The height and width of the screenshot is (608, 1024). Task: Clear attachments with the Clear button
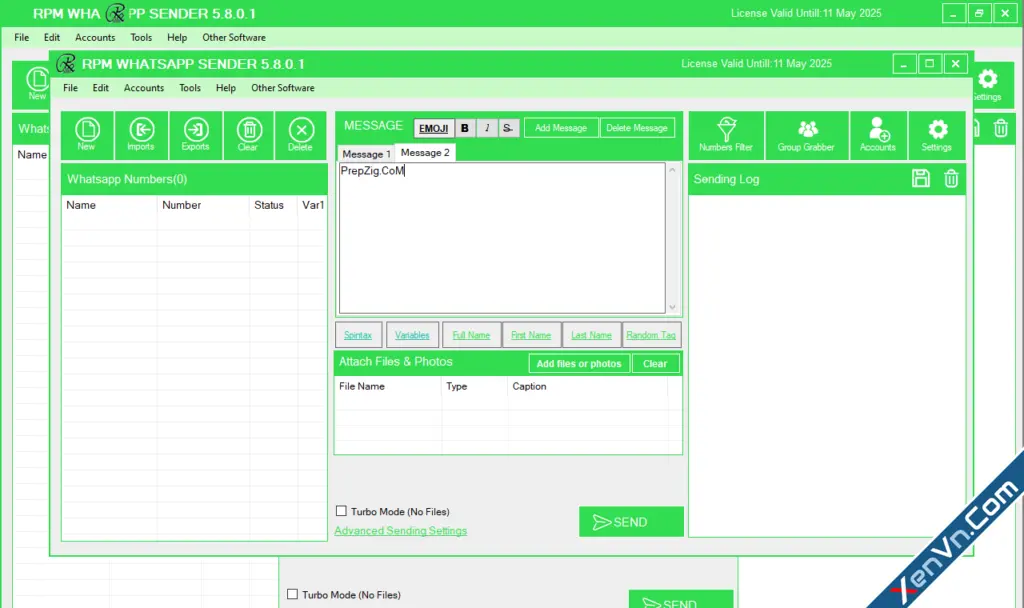[x=655, y=364]
